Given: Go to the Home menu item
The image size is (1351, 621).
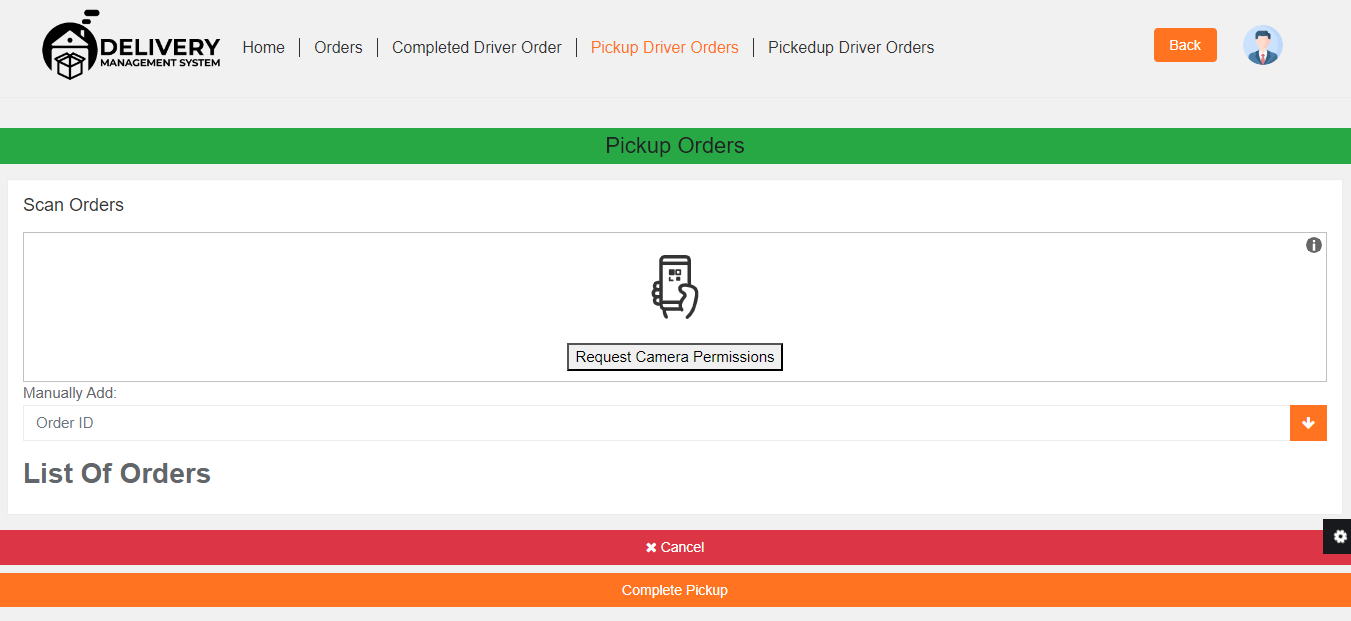Looking at the screenshot, I should 263,47.
